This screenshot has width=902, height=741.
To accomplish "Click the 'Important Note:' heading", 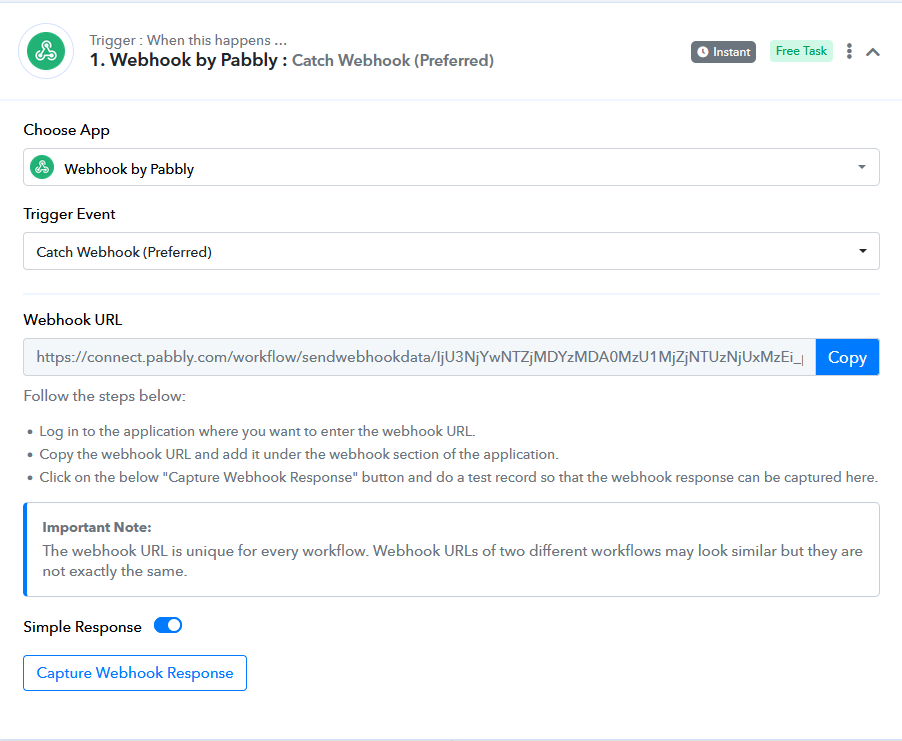I will [97, 528].
